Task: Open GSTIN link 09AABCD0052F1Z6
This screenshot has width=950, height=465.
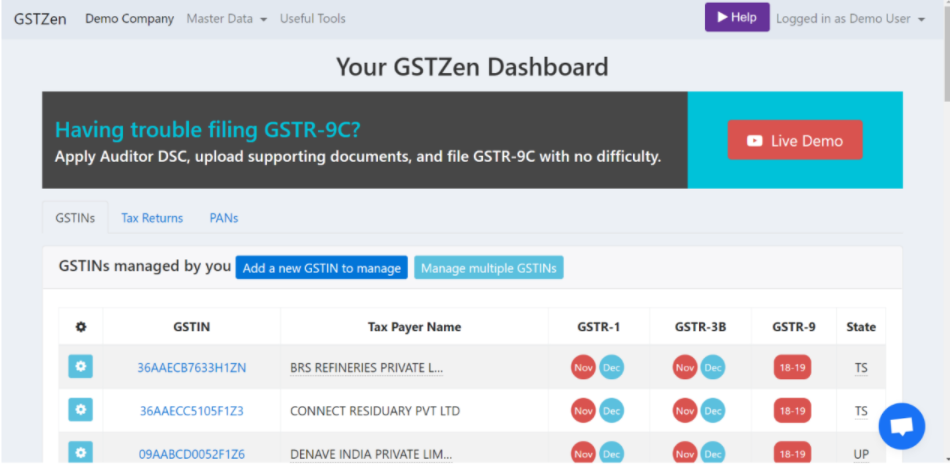Action: 192,454
